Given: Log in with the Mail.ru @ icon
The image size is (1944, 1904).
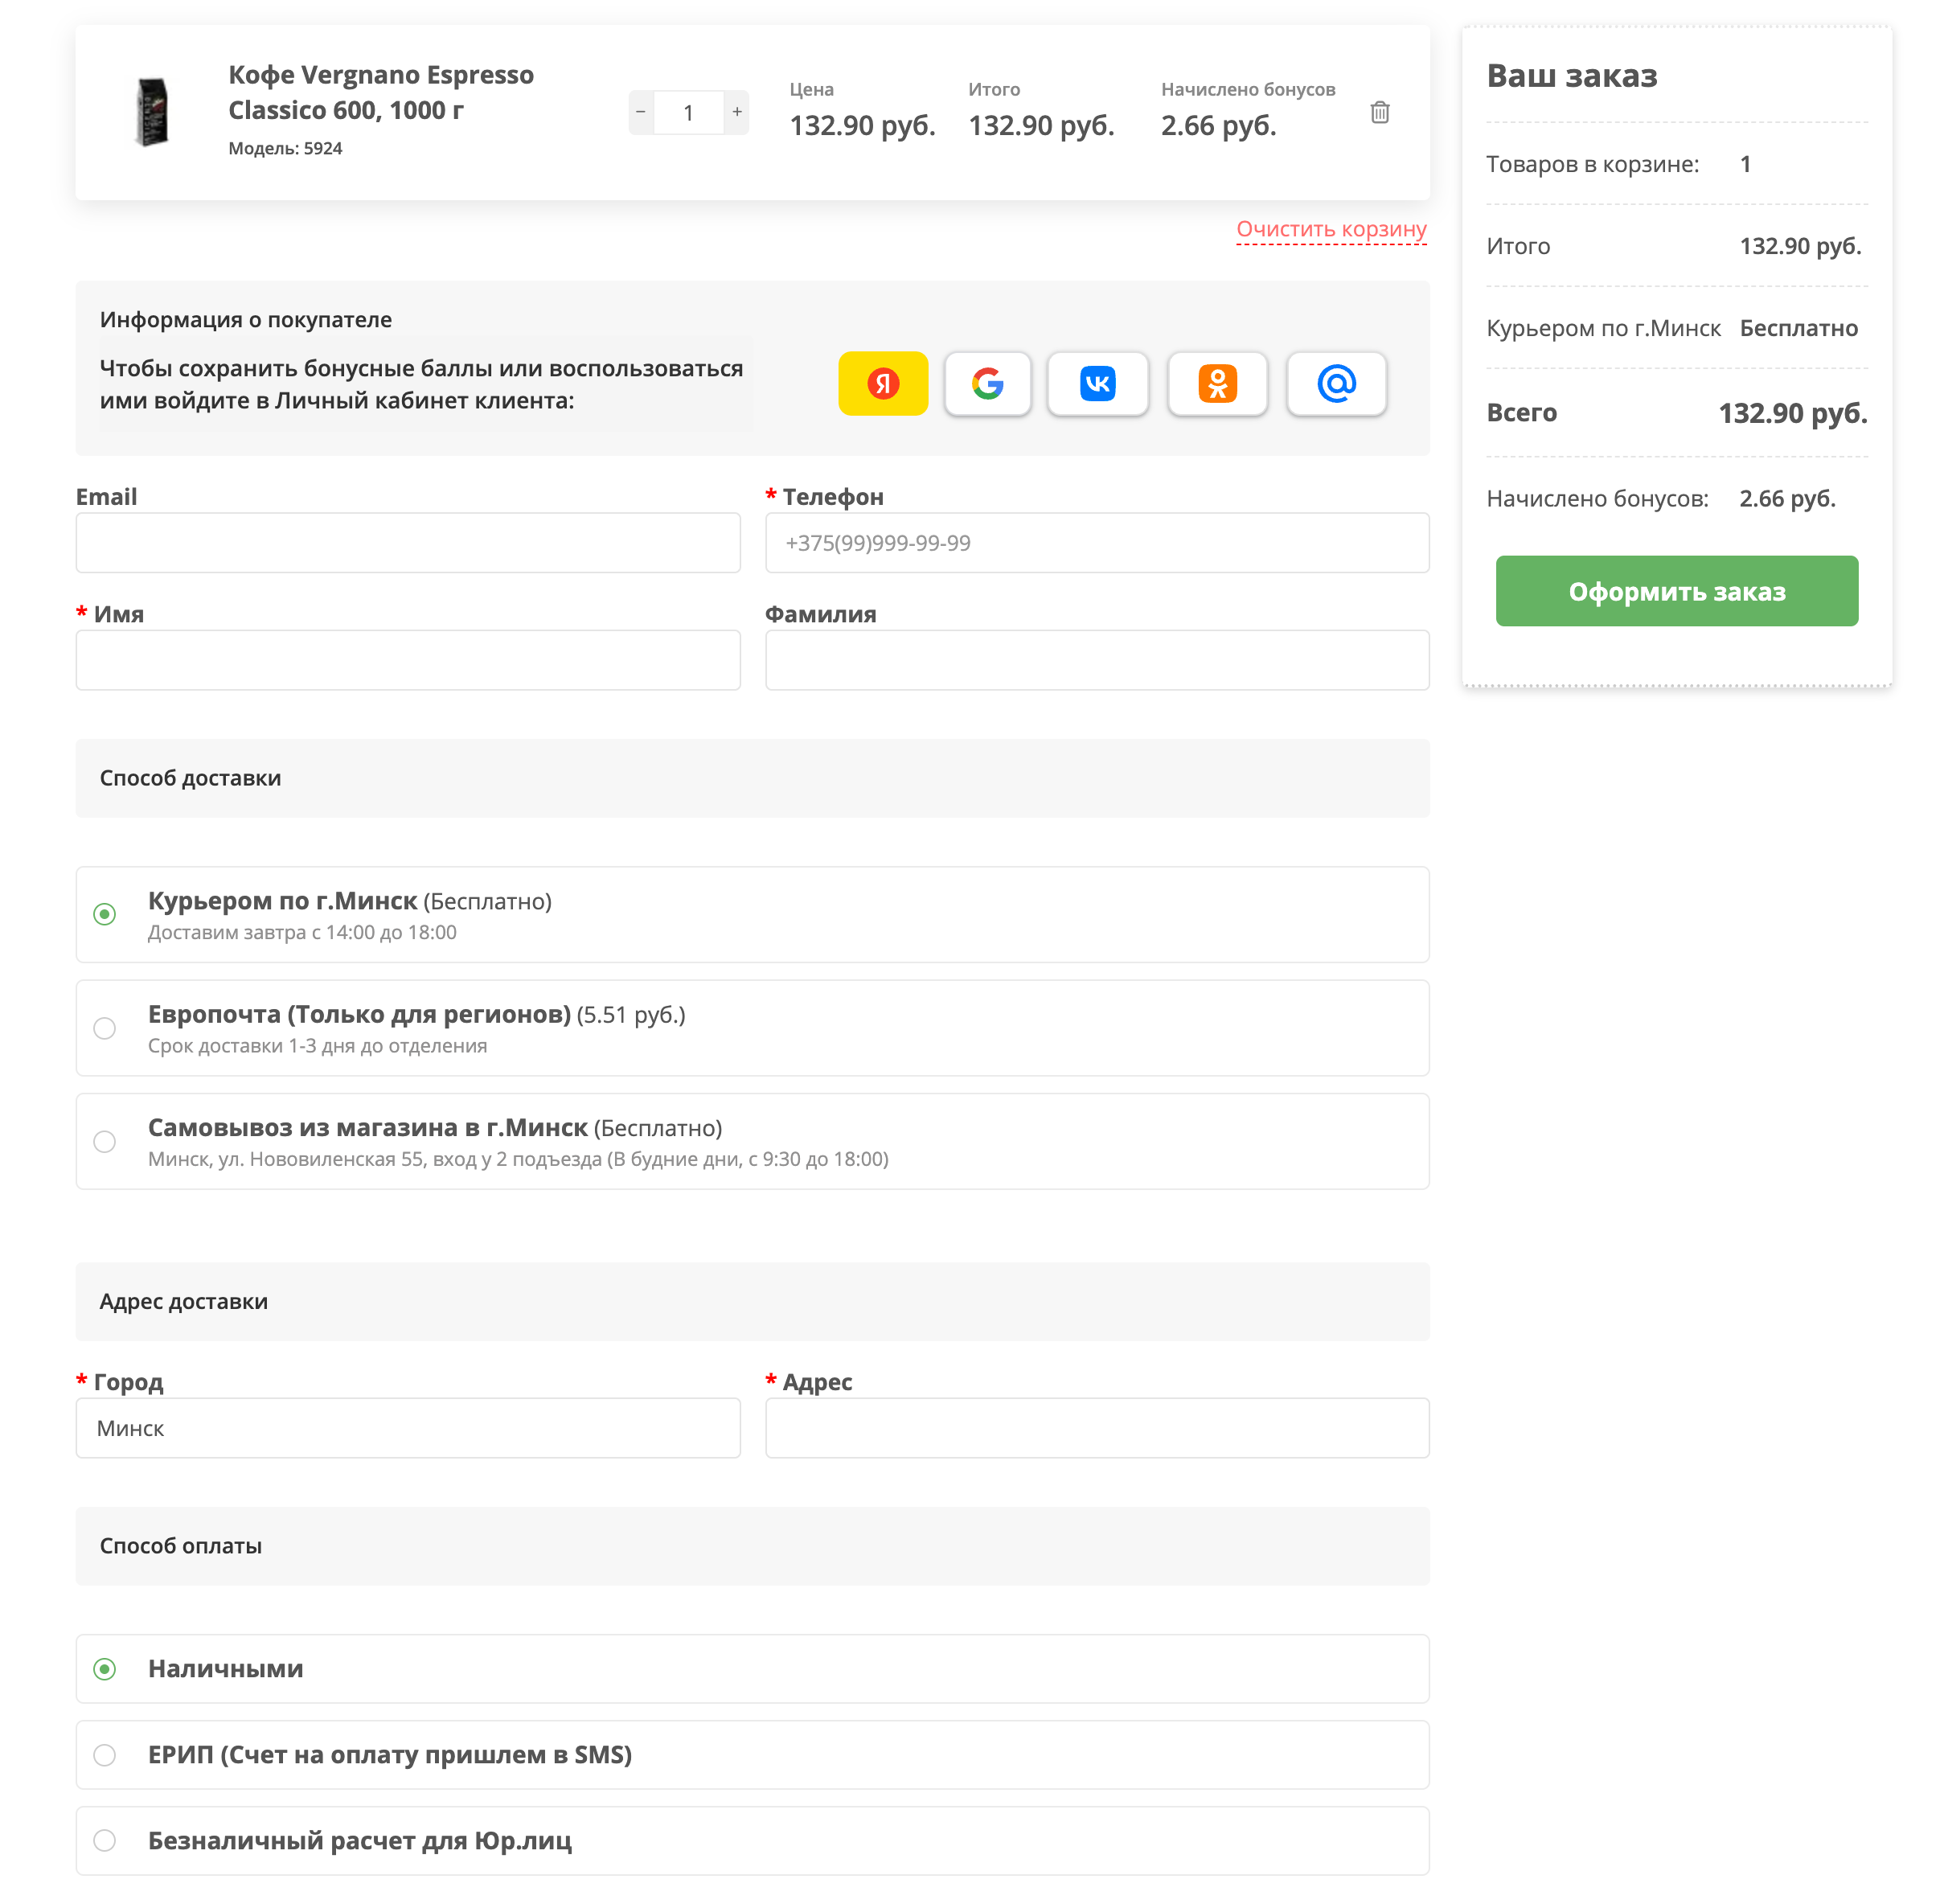Looking at the screenshot, I should (x=1336, y=383).
